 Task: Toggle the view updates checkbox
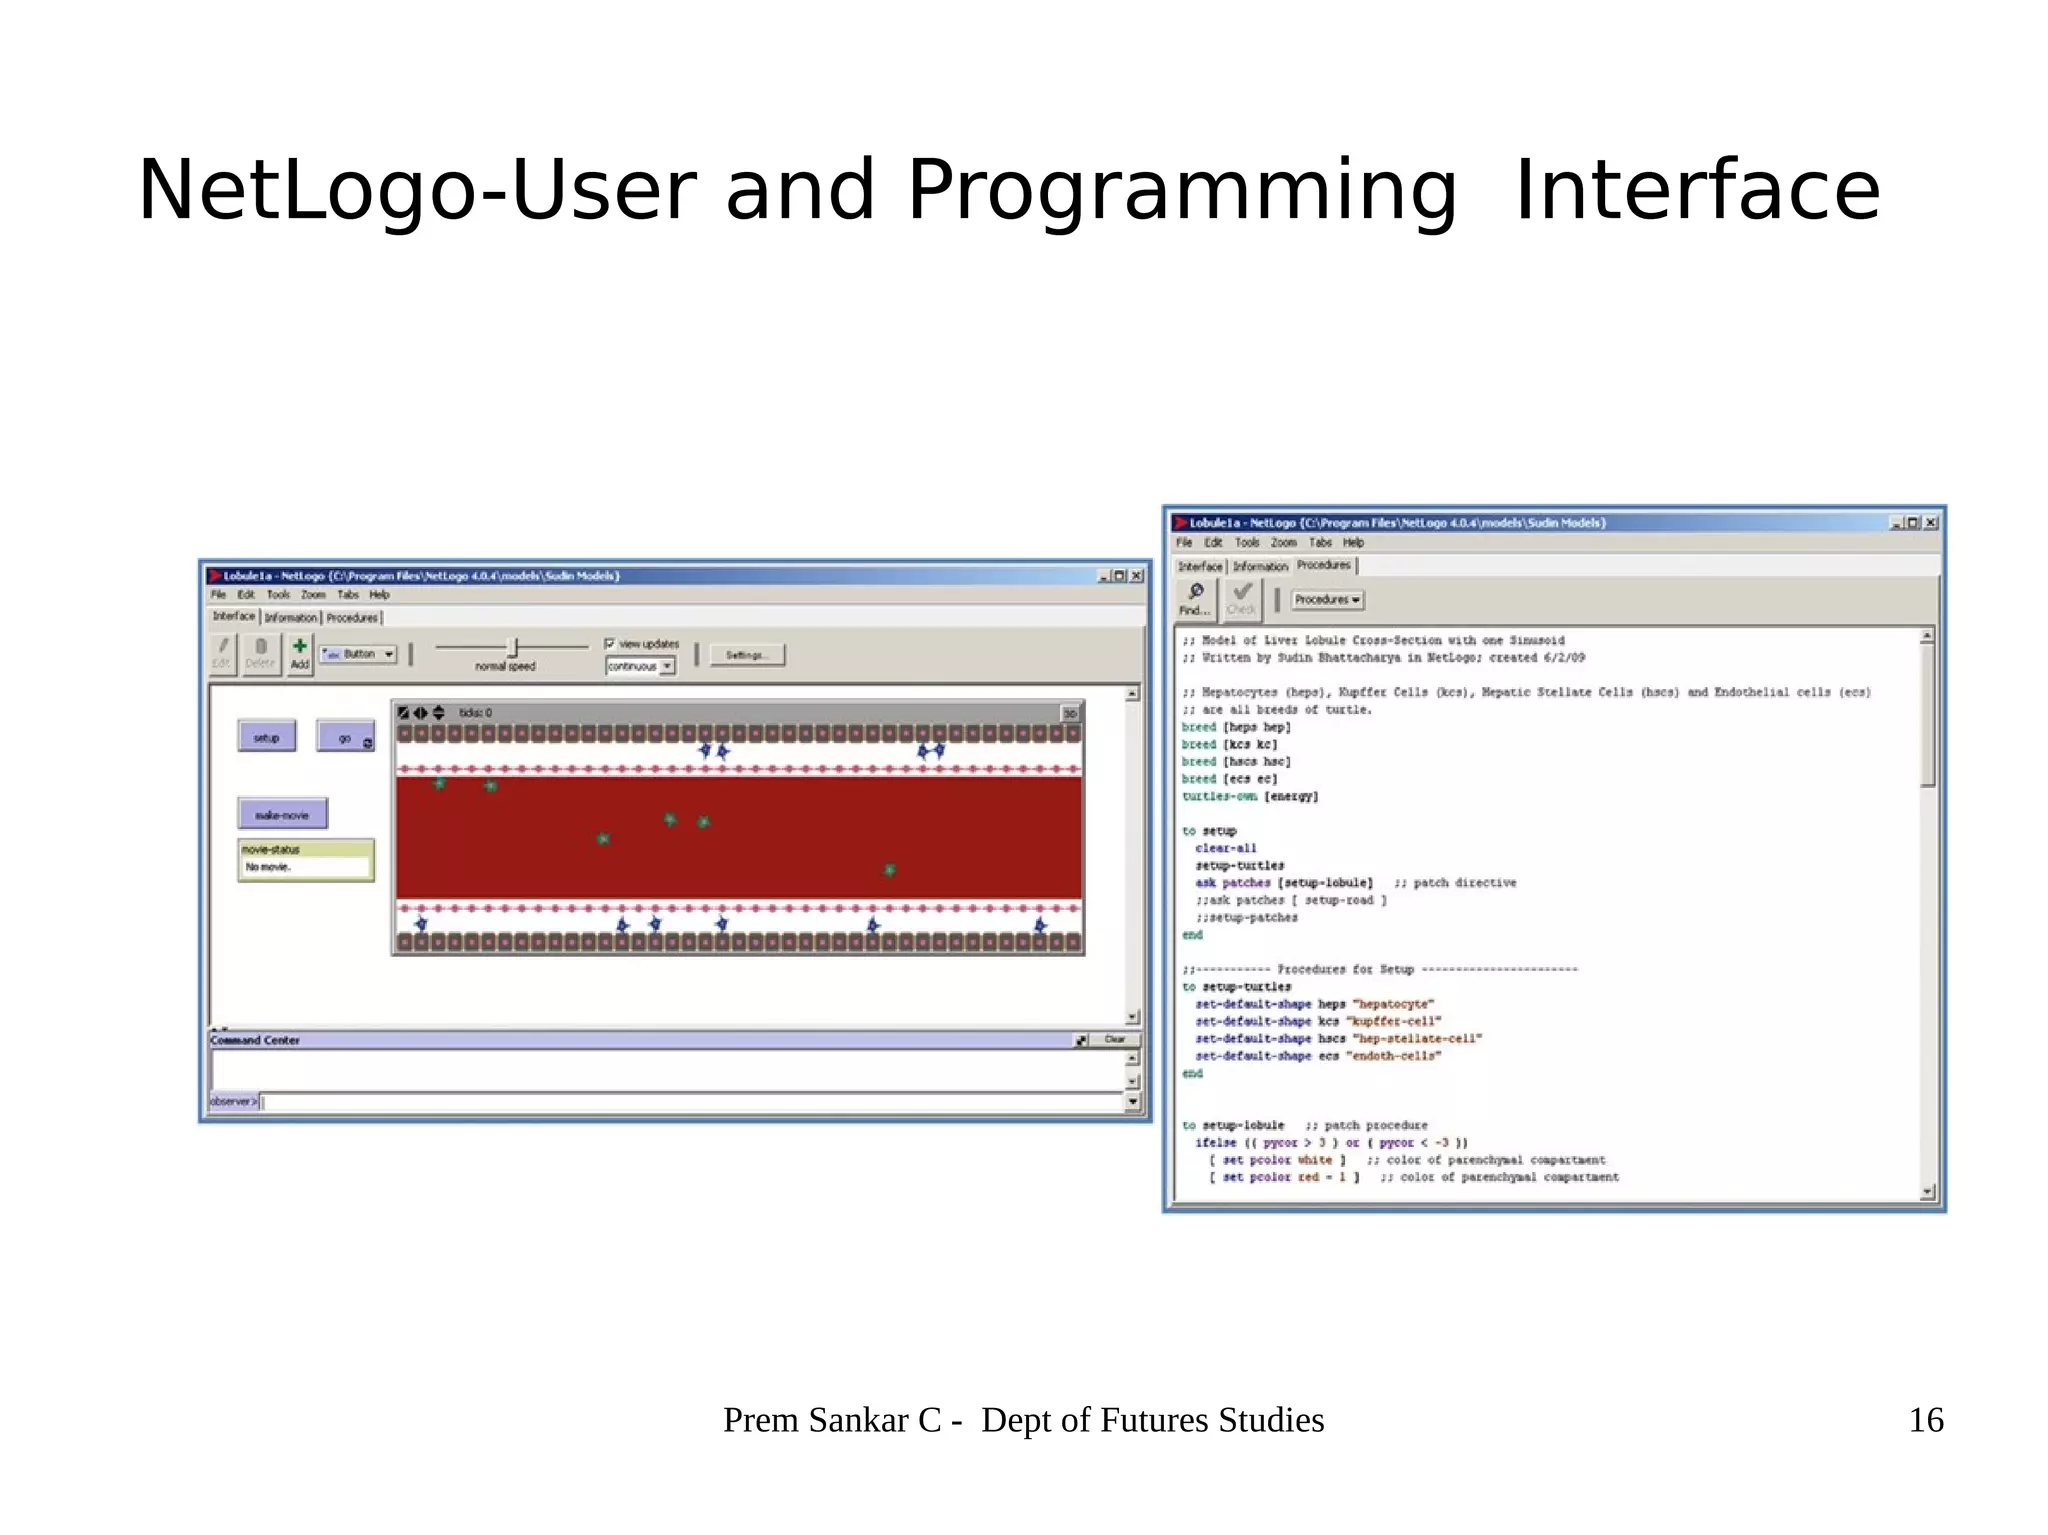[610, 644]
